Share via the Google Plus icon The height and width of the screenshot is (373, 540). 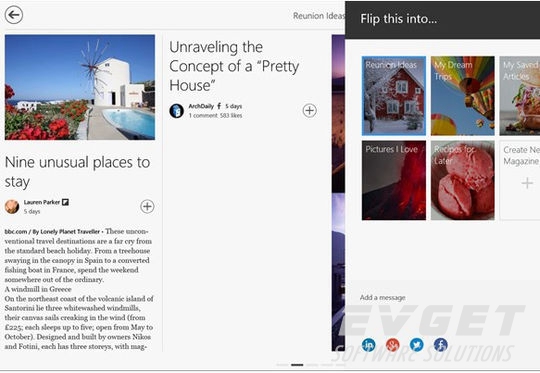pos(393,344)
